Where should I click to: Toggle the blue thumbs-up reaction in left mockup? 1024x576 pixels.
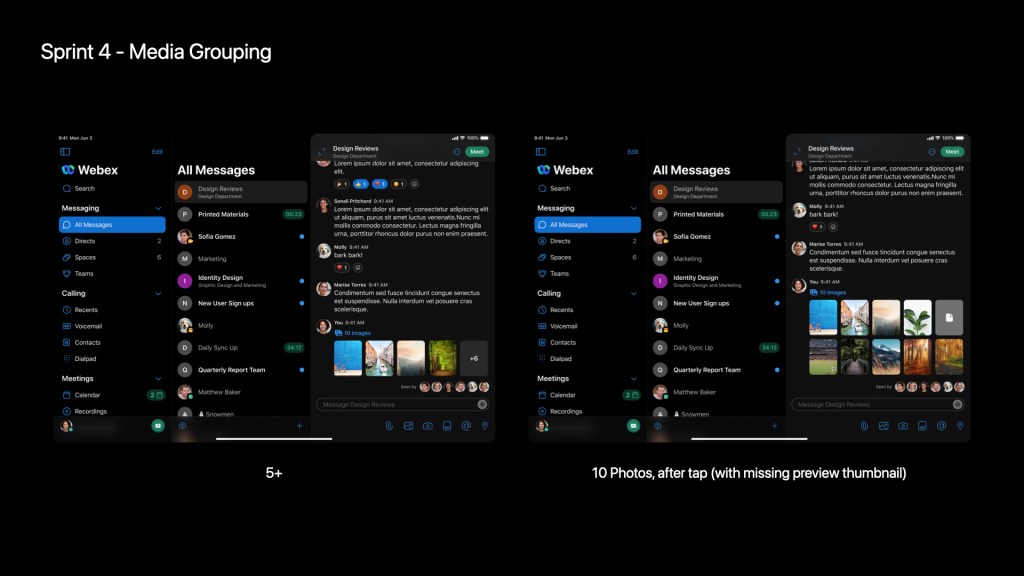click(360, 184)
